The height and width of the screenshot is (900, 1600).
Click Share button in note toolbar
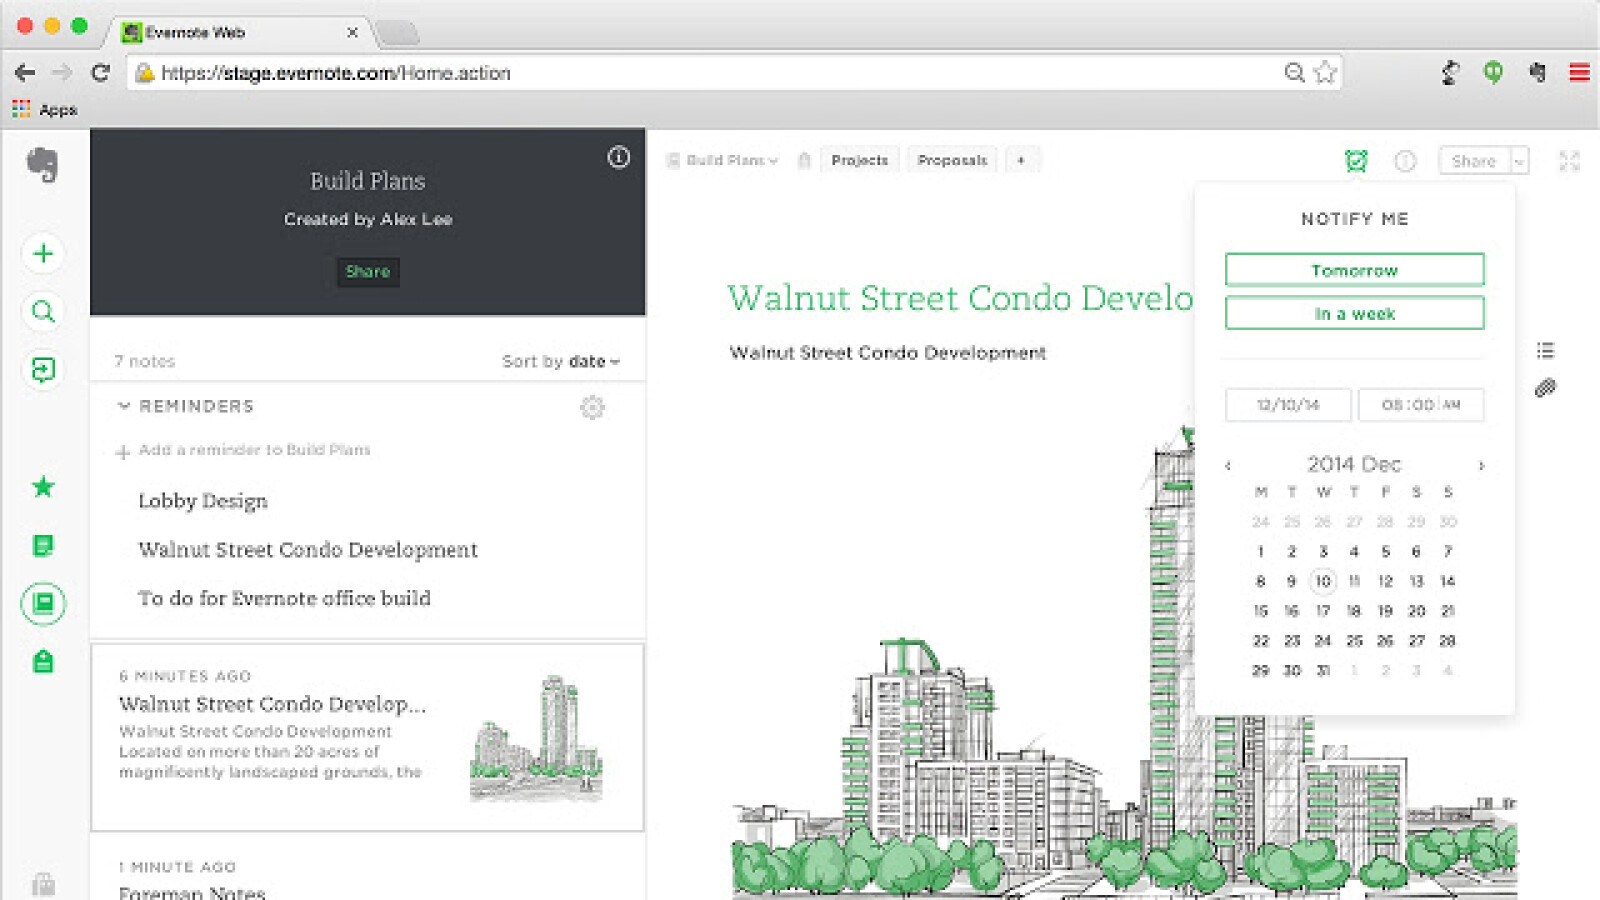pos(1474,161)
